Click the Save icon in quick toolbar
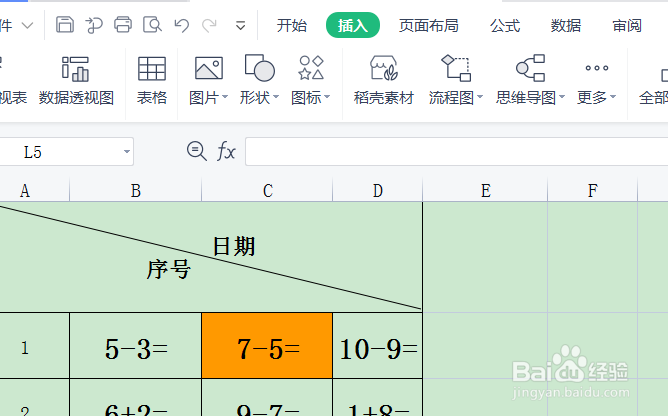668x416 pixels. [65, 25]
